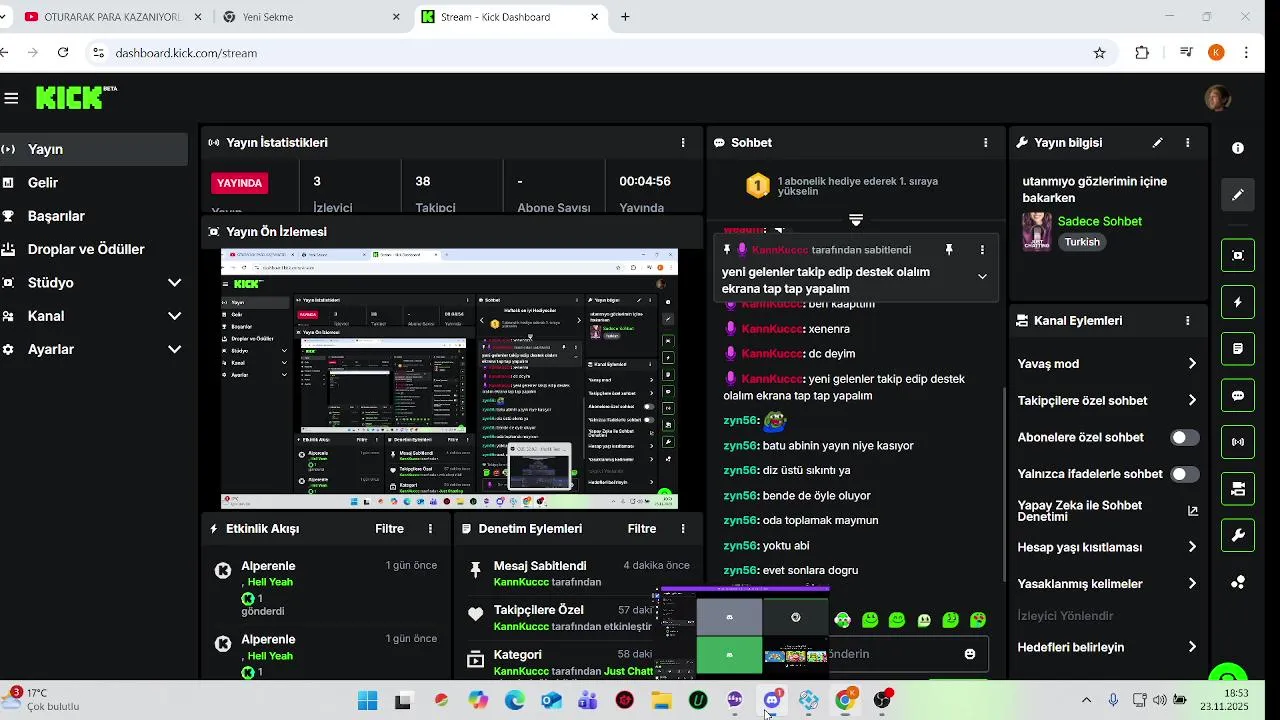Open Filtre in Denetim Eylemleri panel
1280x720 pixels.
(x=642, y=529)
